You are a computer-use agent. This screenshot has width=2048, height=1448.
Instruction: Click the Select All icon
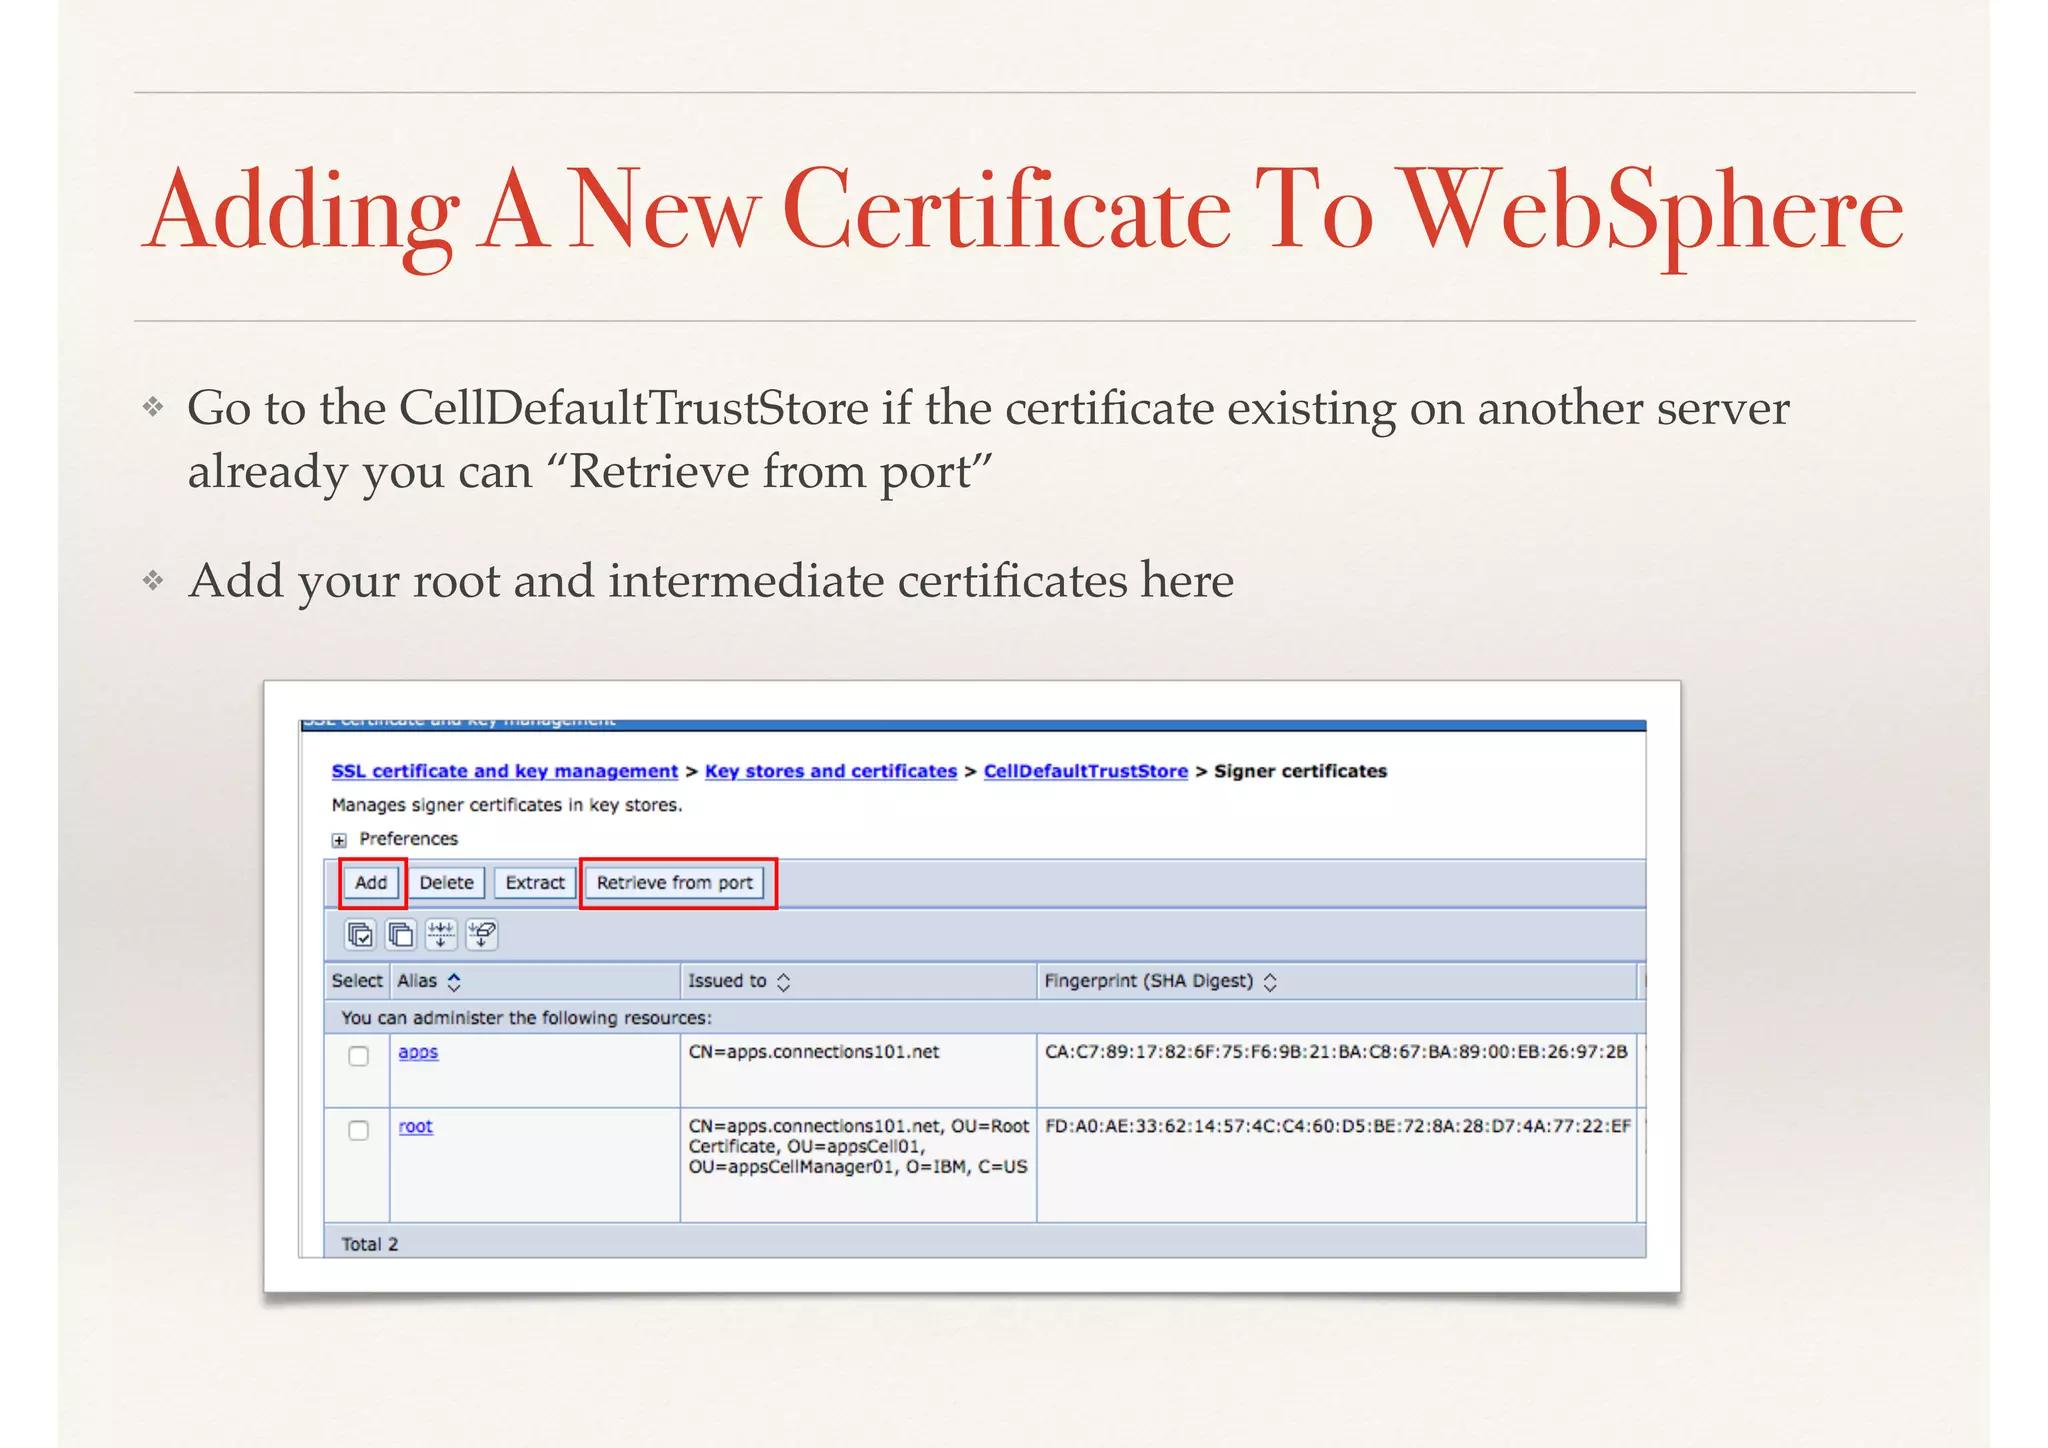pos(360,935)
